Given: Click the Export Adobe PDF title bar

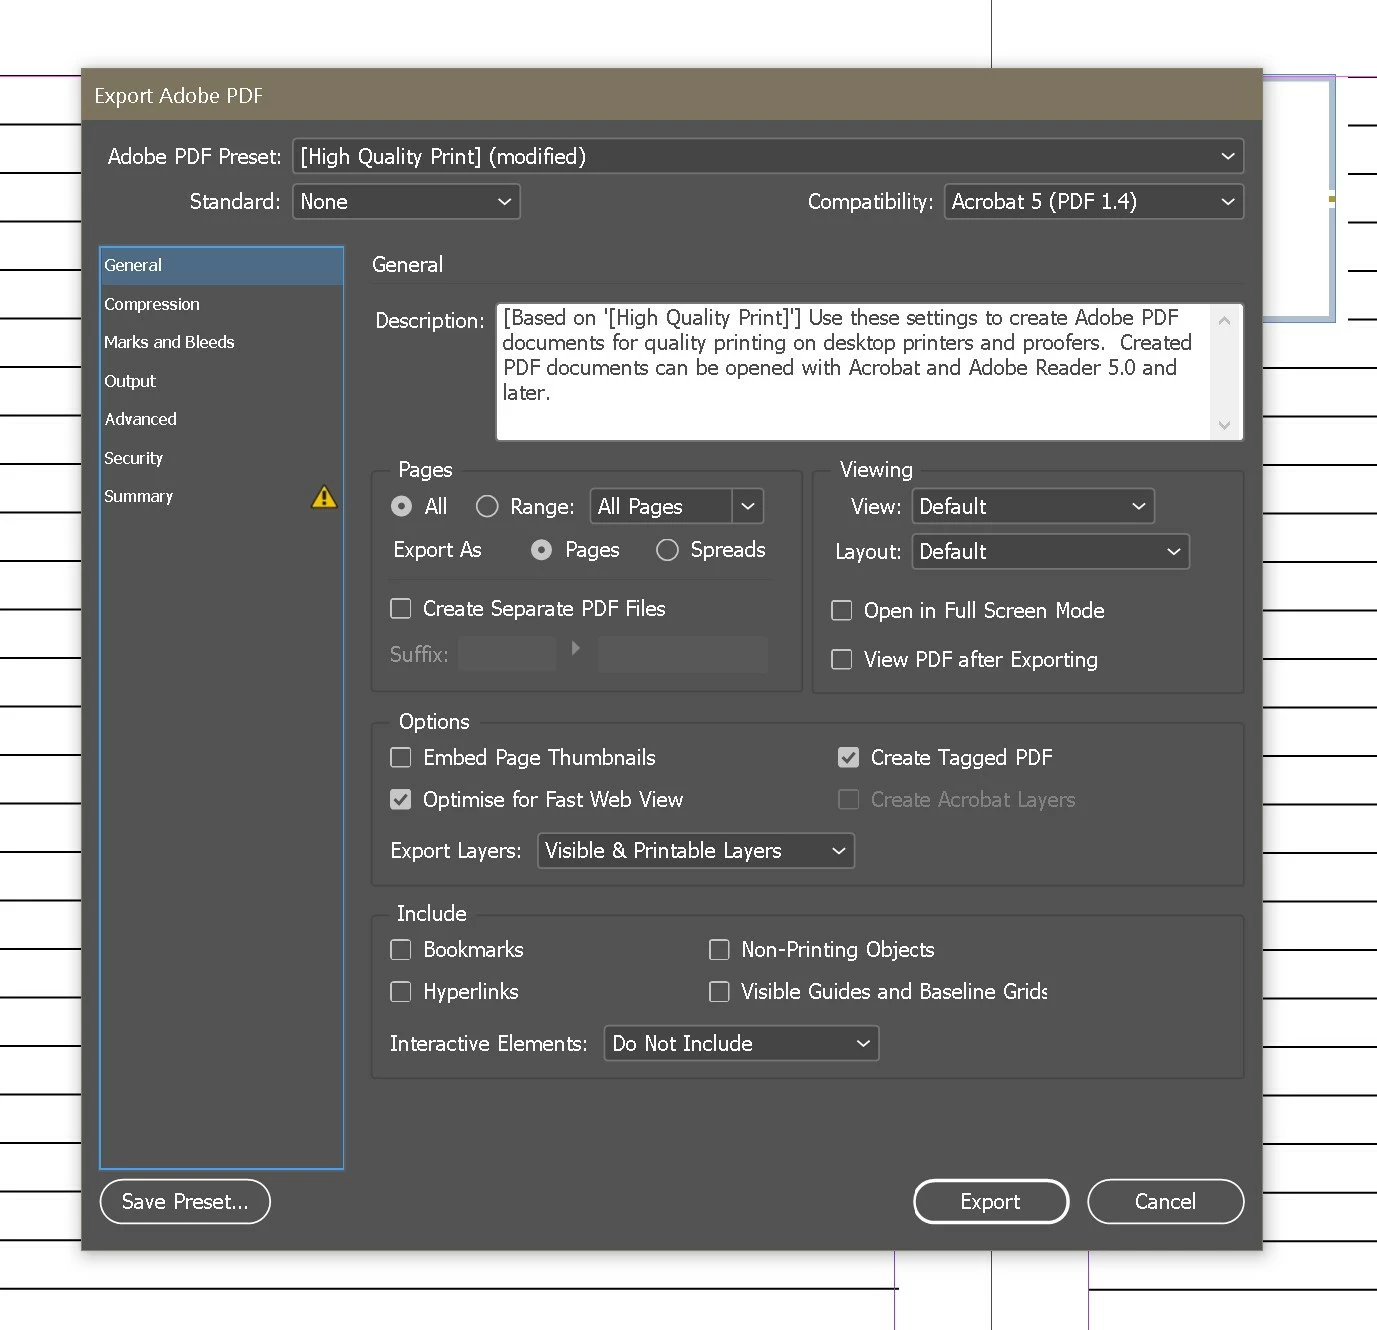Looking at the screenshot, I should coord(672,96).
